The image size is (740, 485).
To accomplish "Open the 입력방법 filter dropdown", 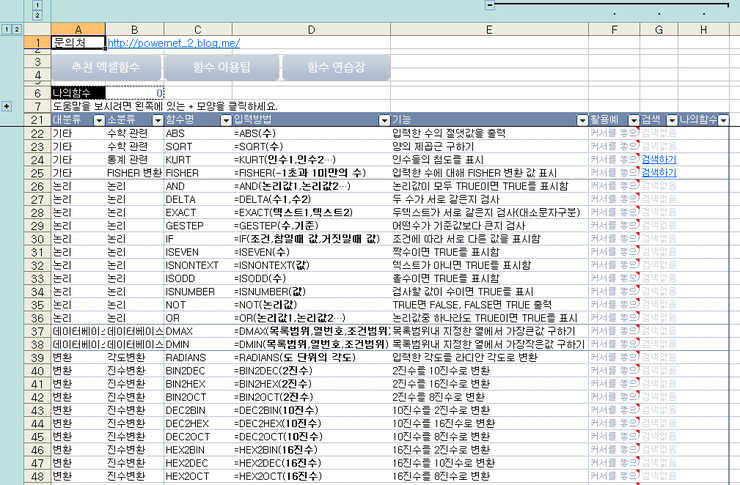I will 384,120.
